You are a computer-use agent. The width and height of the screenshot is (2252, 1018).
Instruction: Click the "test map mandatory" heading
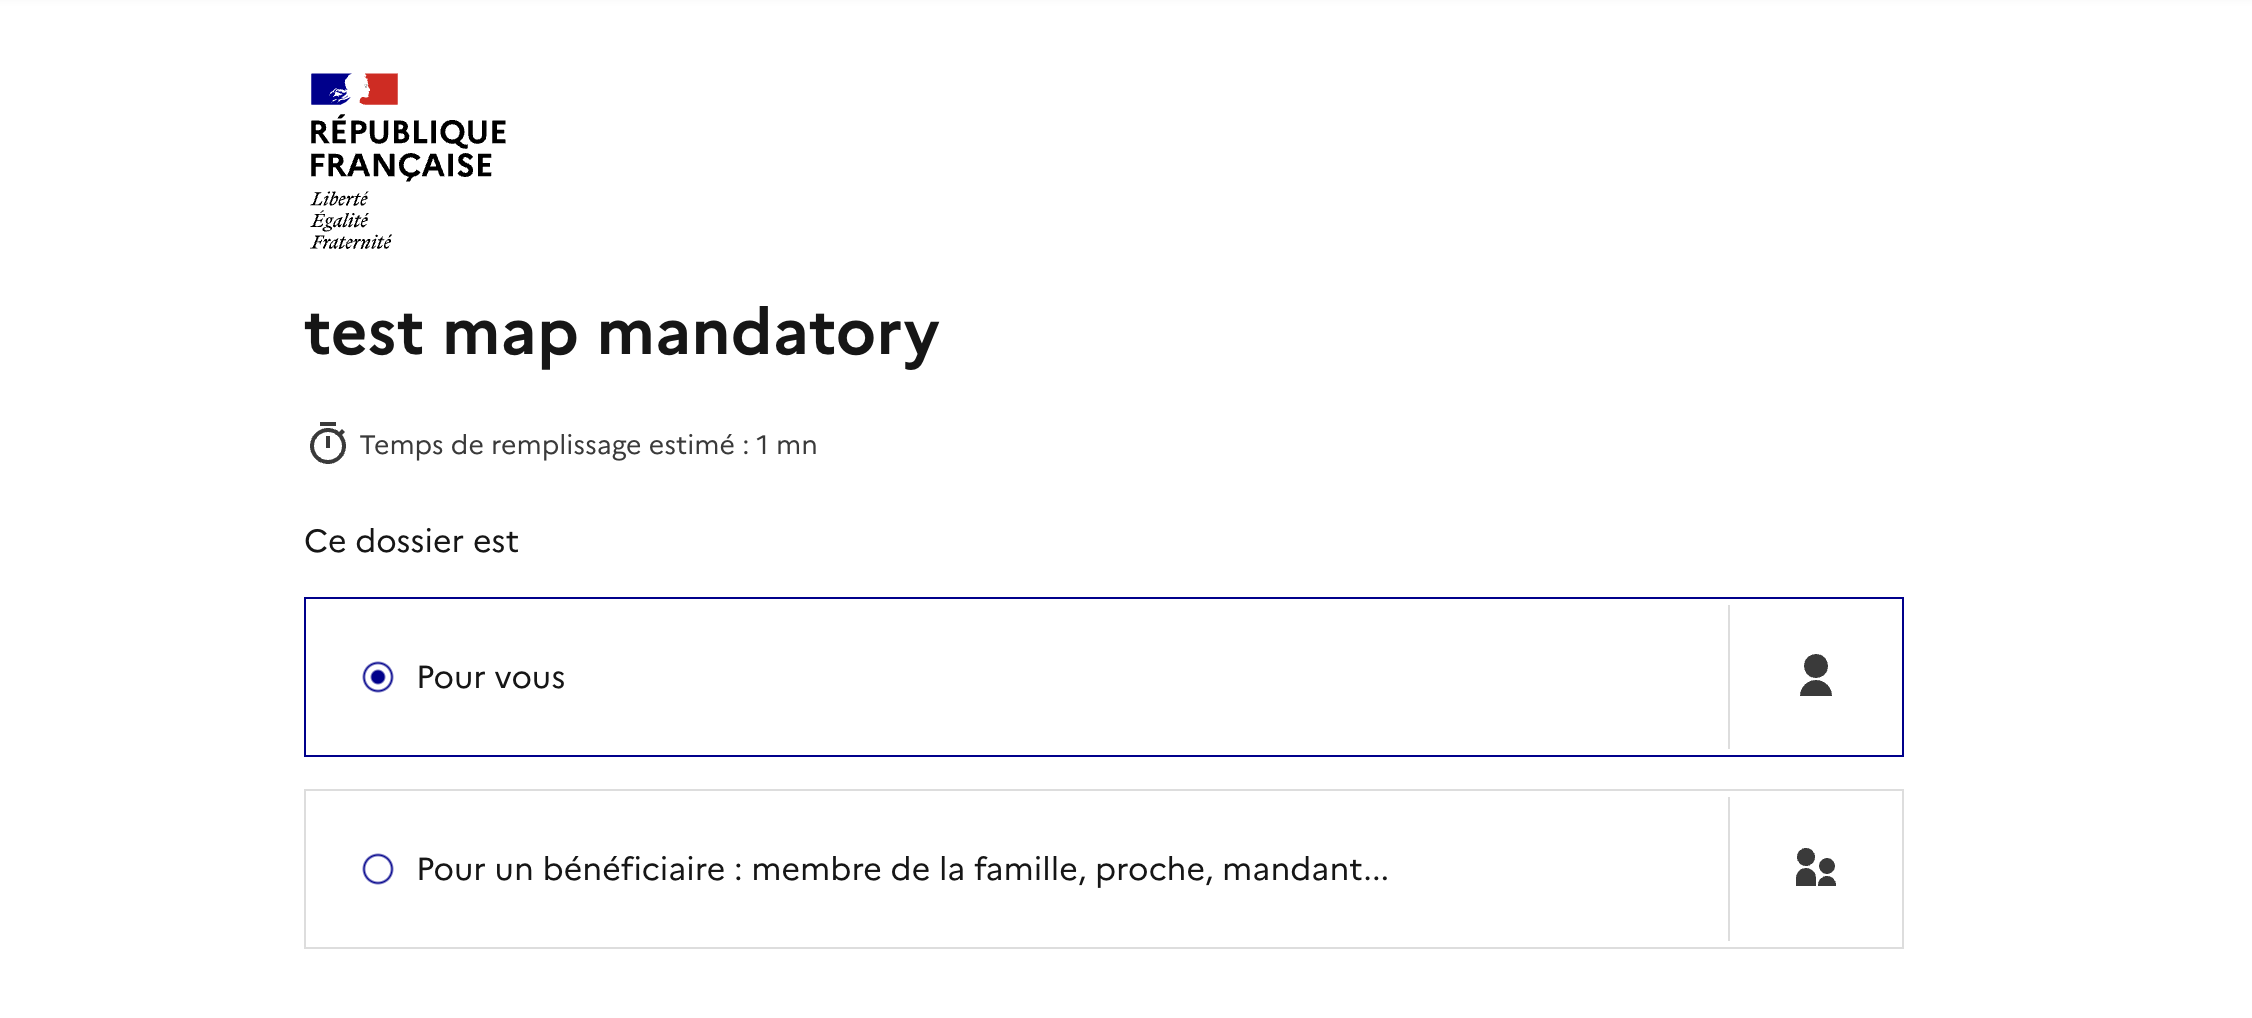(x=622, y=333)
